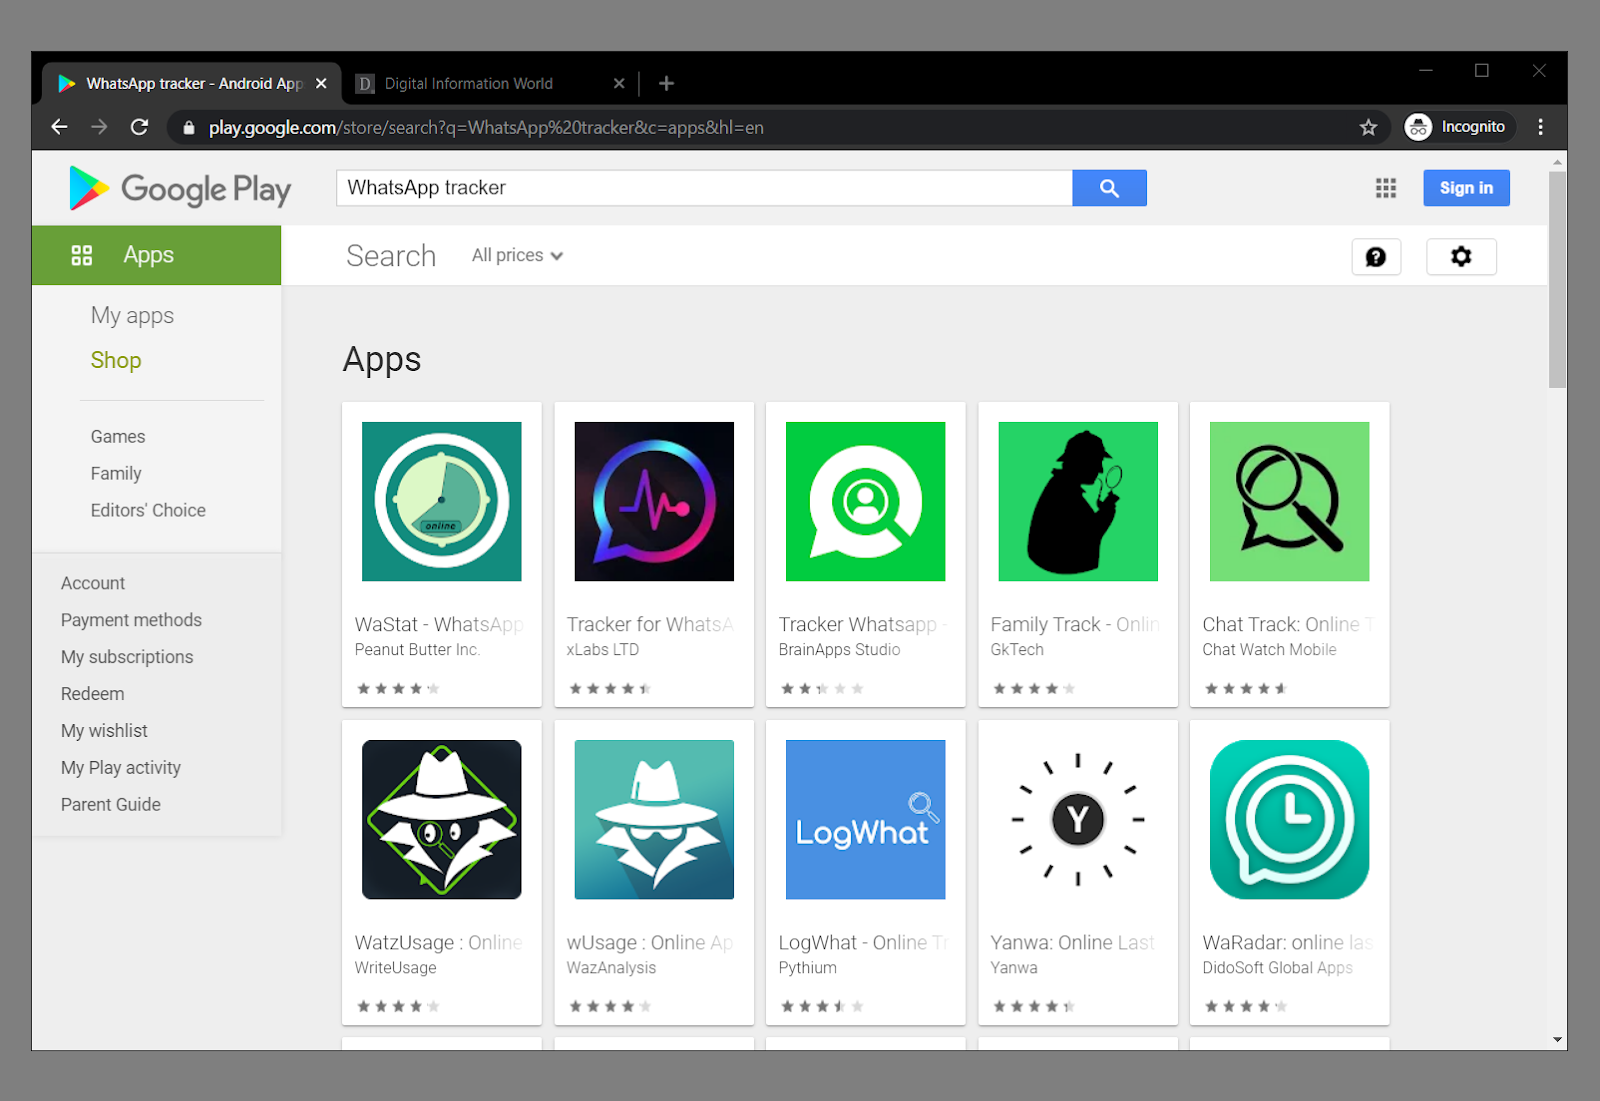Open Peanut Butter Inc. developer link

tap(417, 650)
